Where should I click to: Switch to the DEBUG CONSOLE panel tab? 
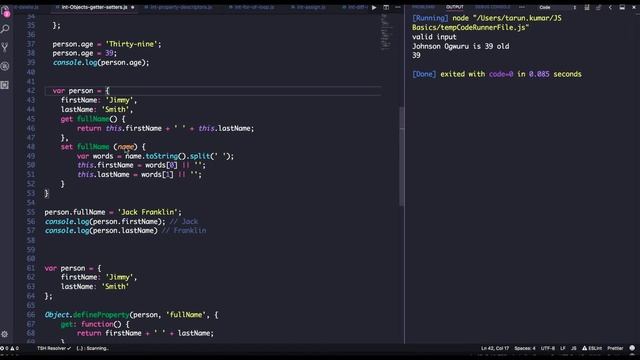[x=493, y=7]
